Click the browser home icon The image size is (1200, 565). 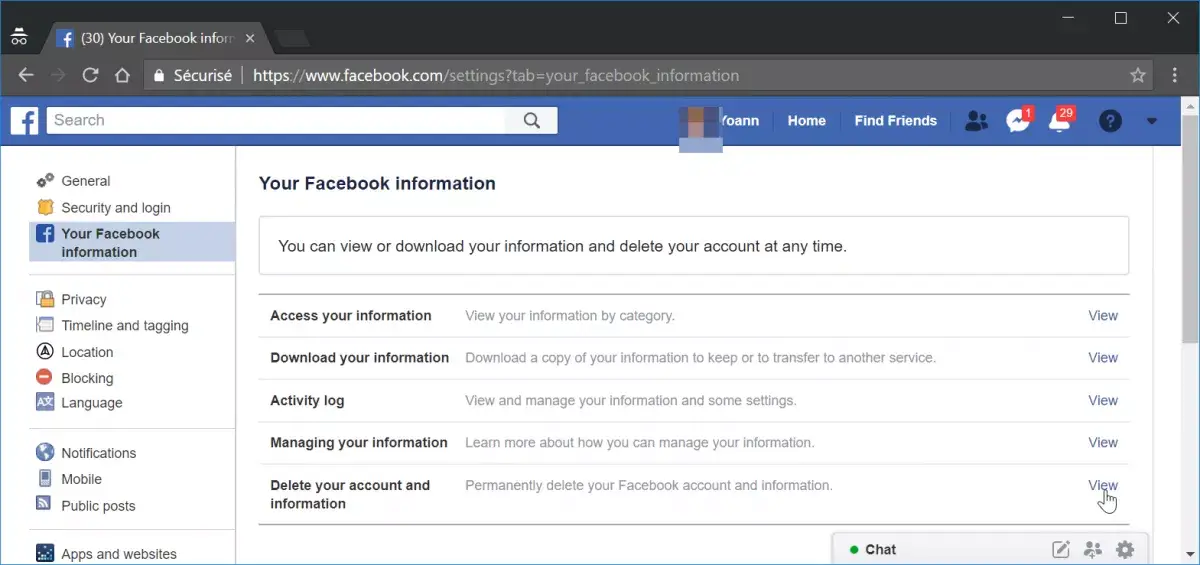(x=122, y=75)
